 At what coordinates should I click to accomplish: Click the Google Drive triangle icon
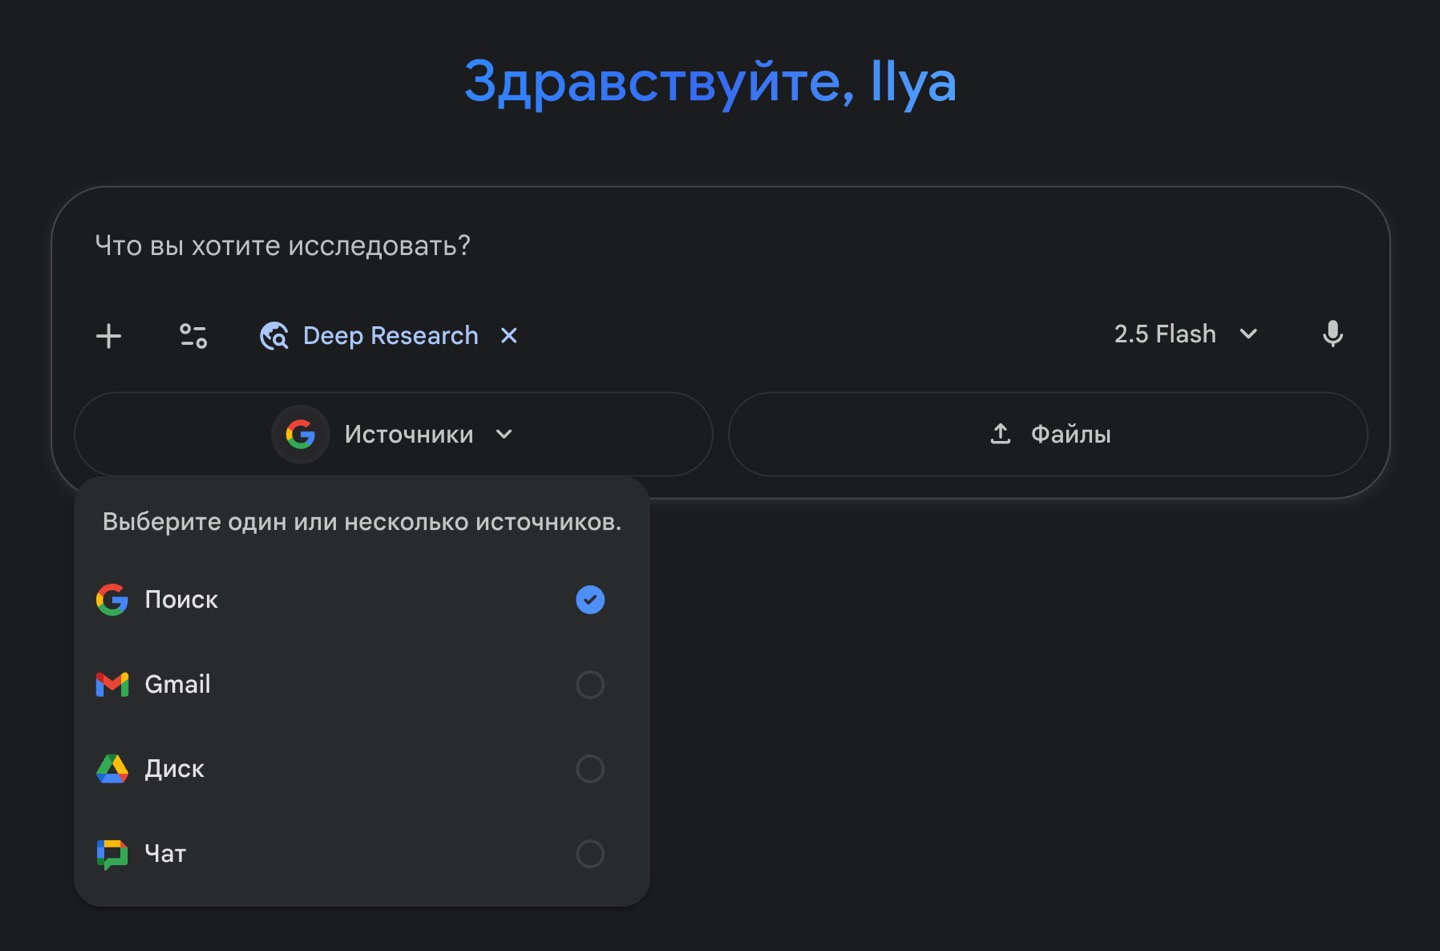112,769
